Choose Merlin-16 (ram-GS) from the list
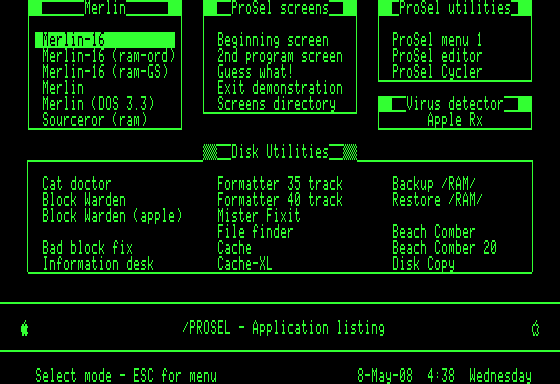The image size is (560, 384). [x=105, y=72]
